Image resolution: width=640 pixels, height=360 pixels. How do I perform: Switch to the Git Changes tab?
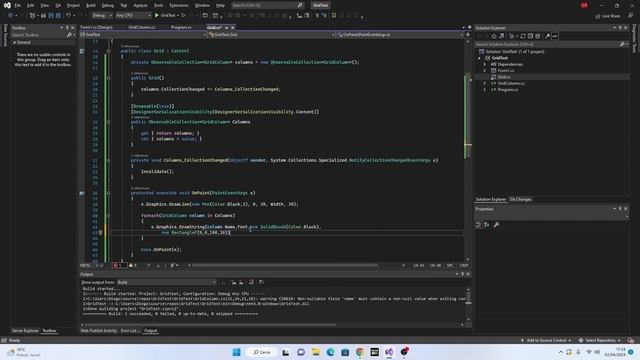521,199
